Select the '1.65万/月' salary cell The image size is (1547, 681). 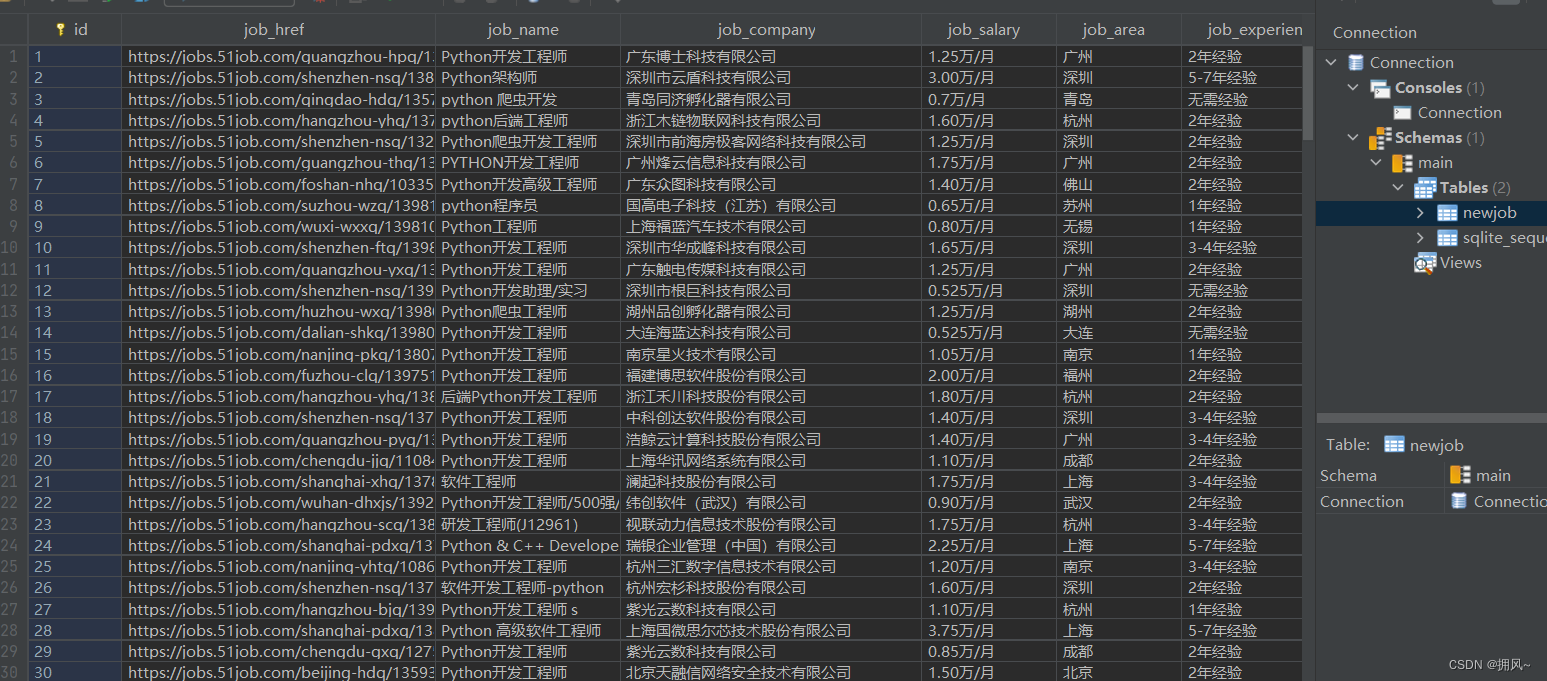(x=989, y=248)
